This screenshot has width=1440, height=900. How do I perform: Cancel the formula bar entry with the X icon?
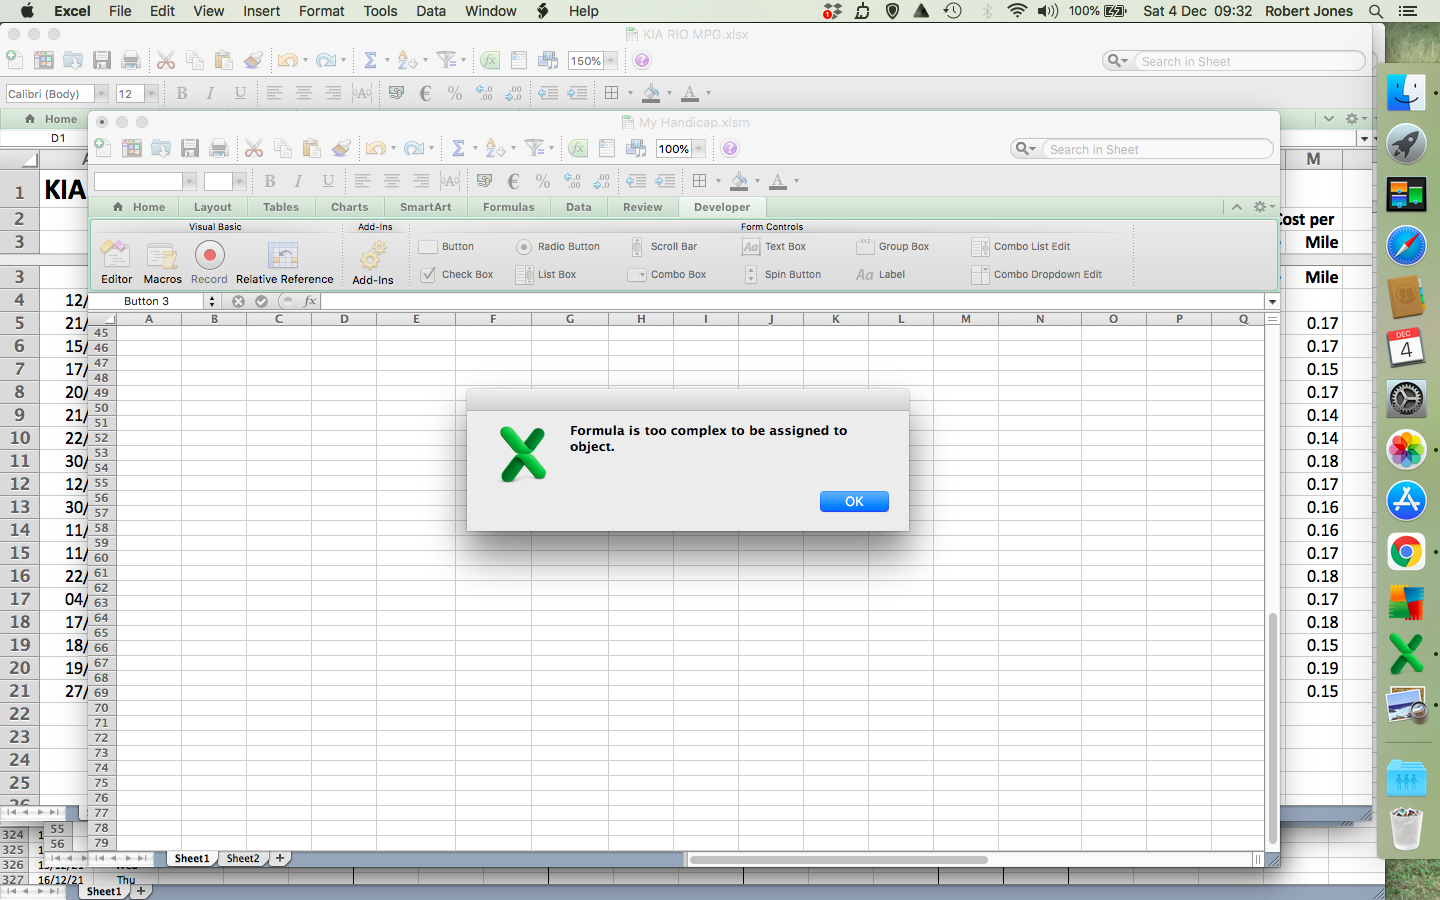tap(238, 301)
